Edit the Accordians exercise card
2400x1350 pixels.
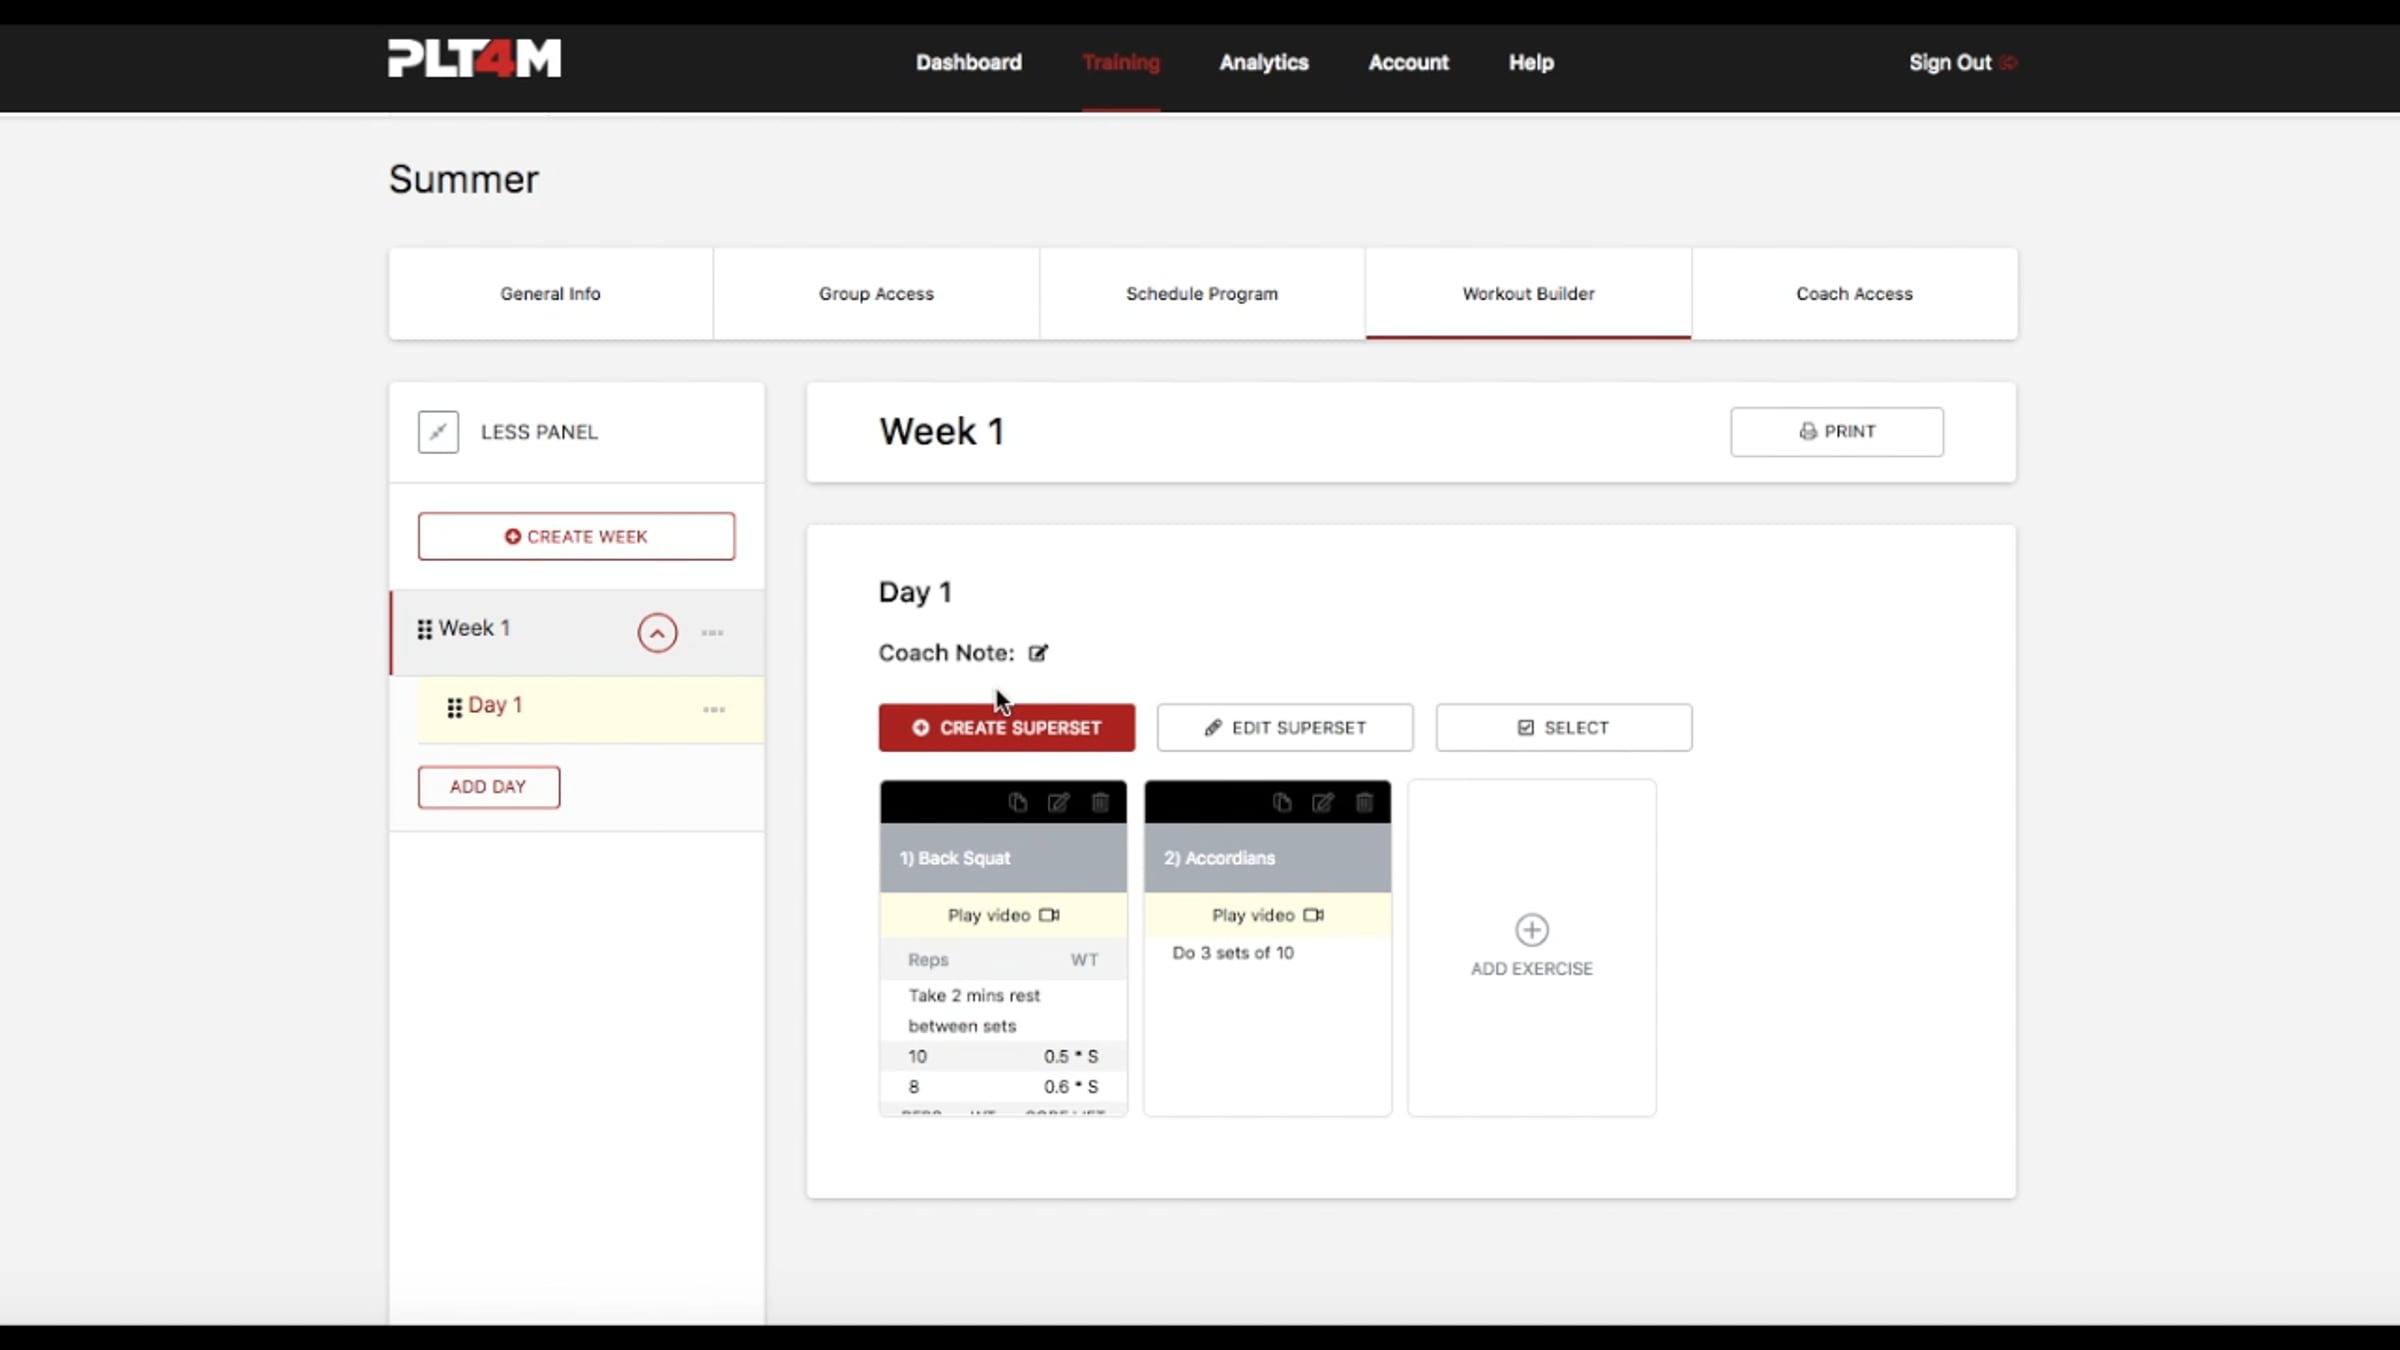tap(1323, 802)
